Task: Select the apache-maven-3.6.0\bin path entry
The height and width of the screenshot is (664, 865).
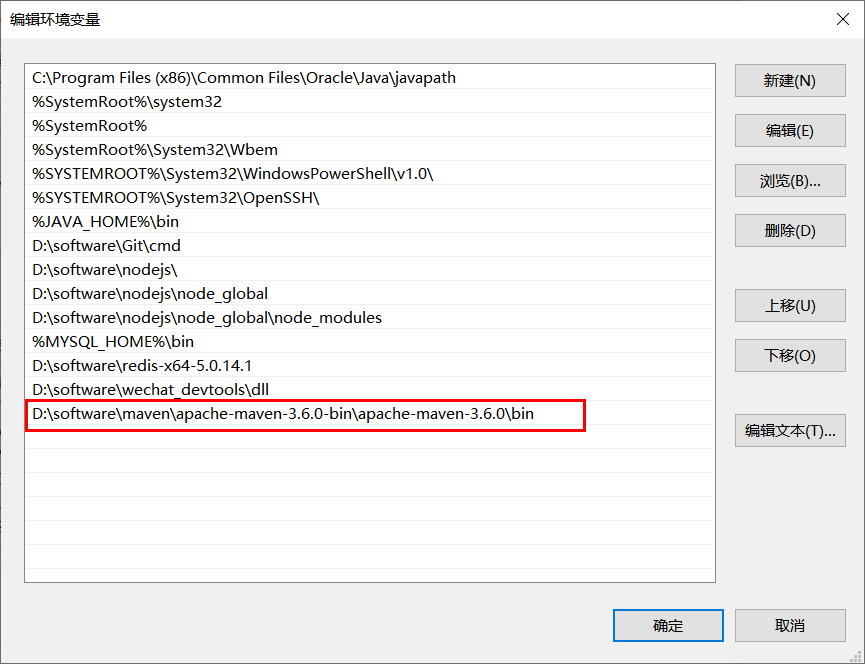Action: click(370, 414)
